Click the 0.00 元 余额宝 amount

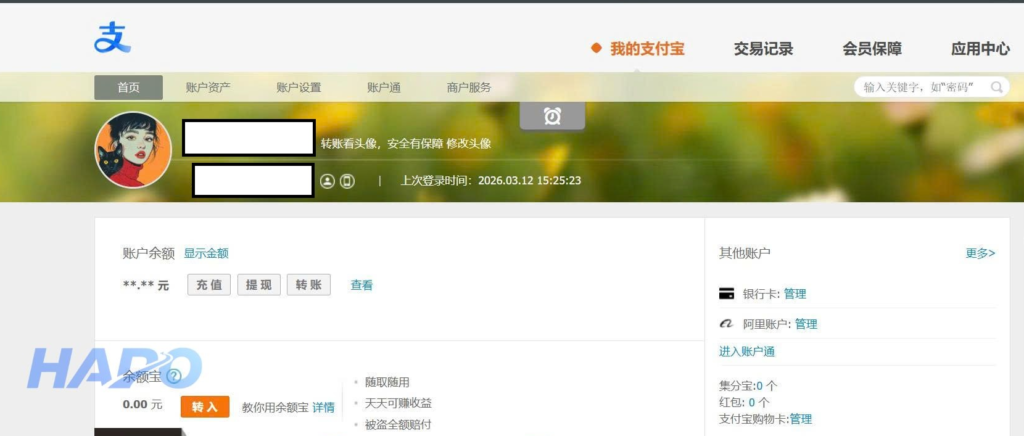pos(142,405)
